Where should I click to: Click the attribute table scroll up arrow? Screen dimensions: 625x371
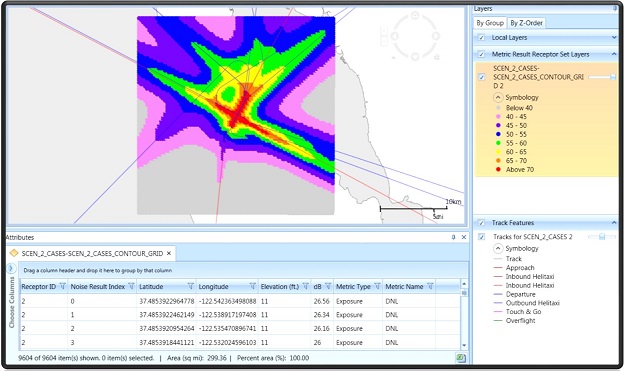464,283
